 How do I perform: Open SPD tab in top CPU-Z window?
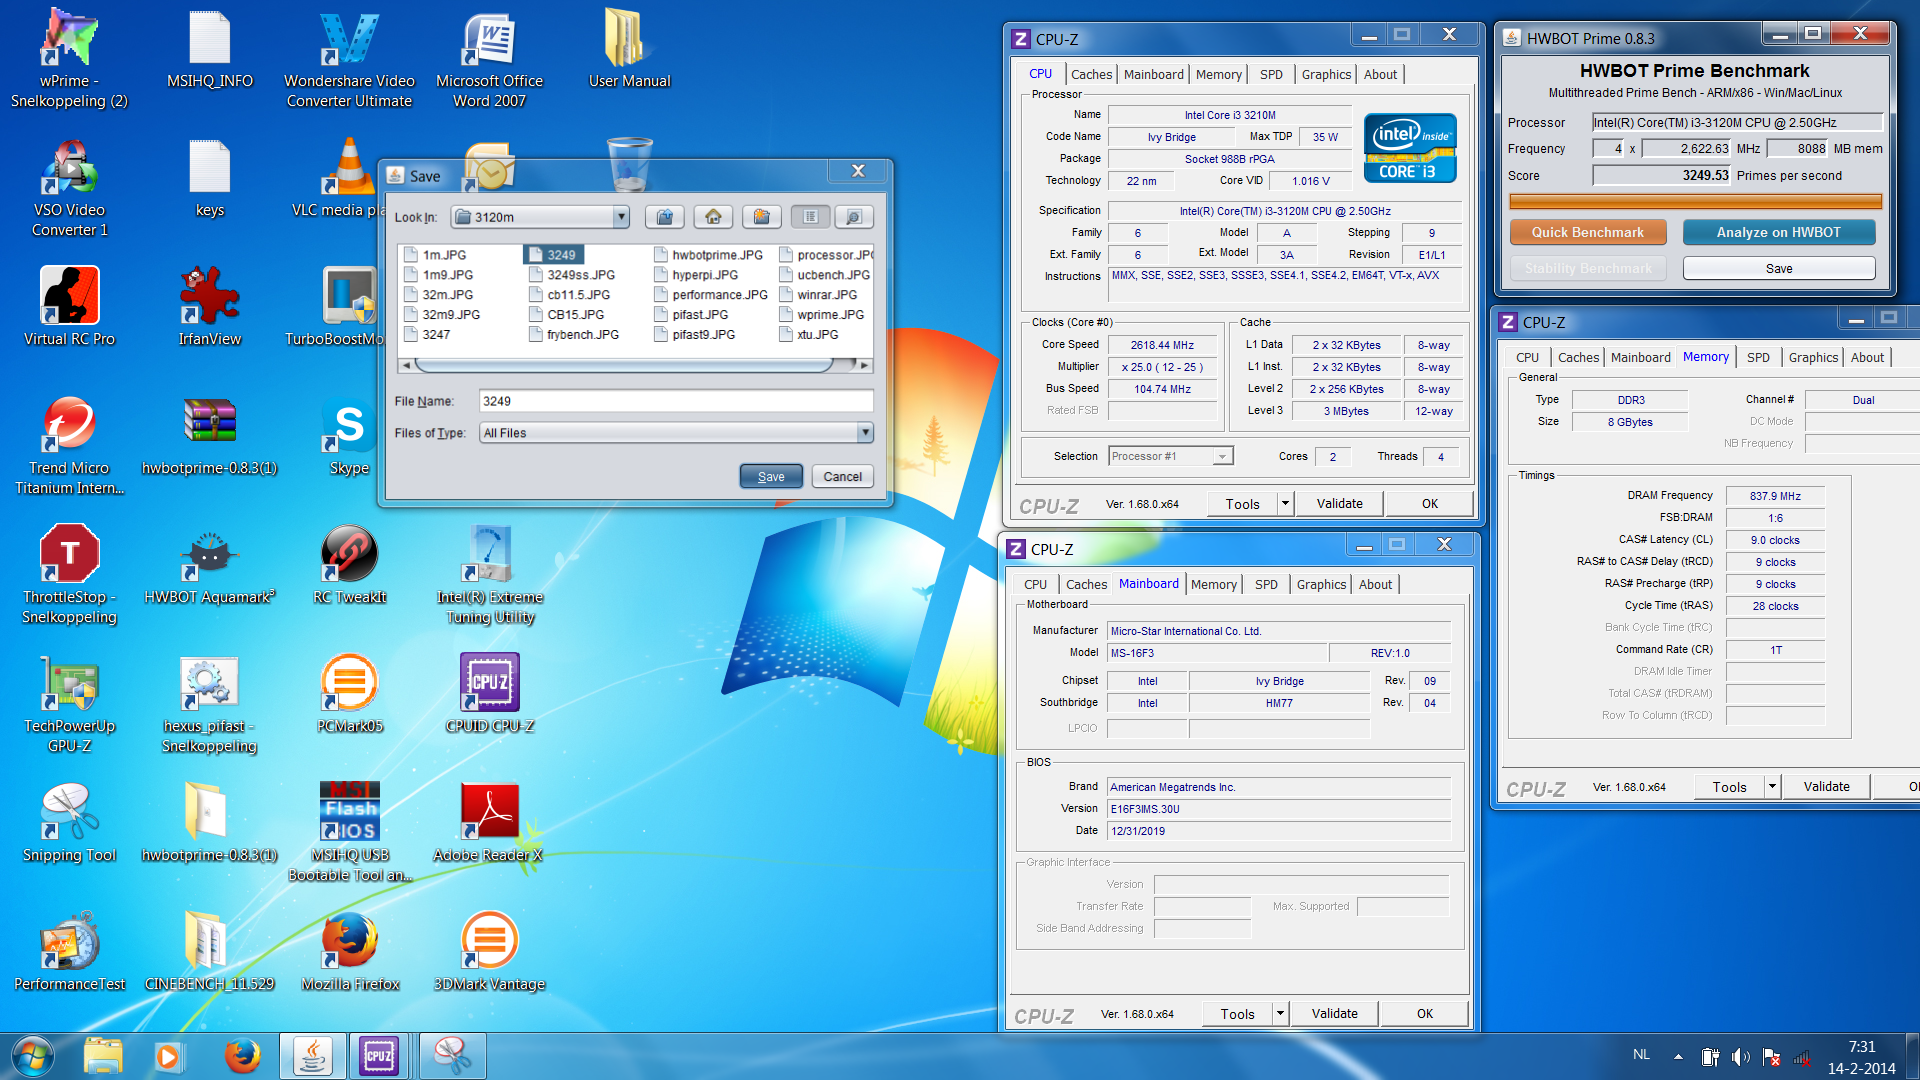tap(1271, 74)
